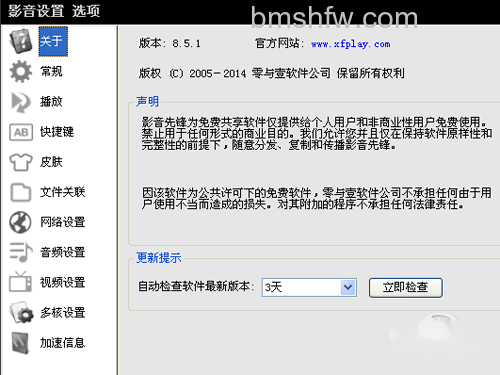
Task: Open the 常规 settings section
Action: 51,71
